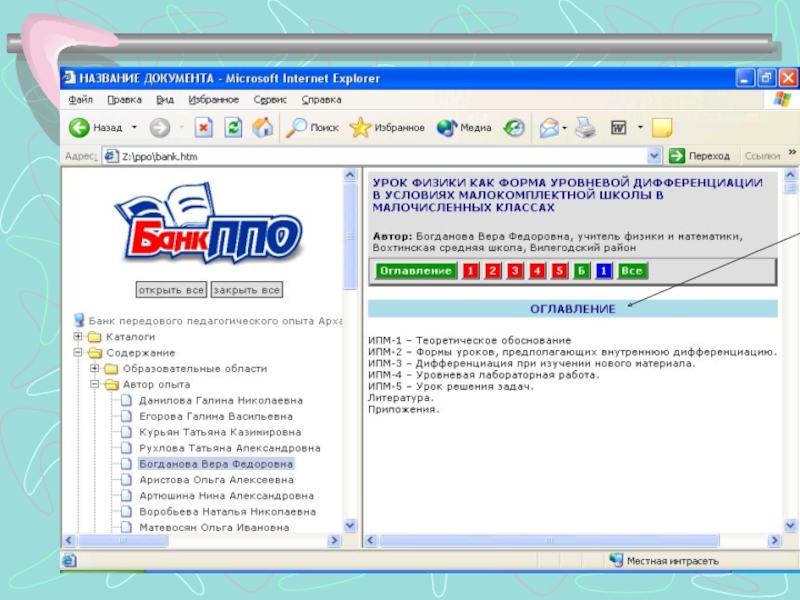Viewport: 800px width, 600px height.
Task: Click the Mail envelope icon
Action: click(x=549, y=128)
